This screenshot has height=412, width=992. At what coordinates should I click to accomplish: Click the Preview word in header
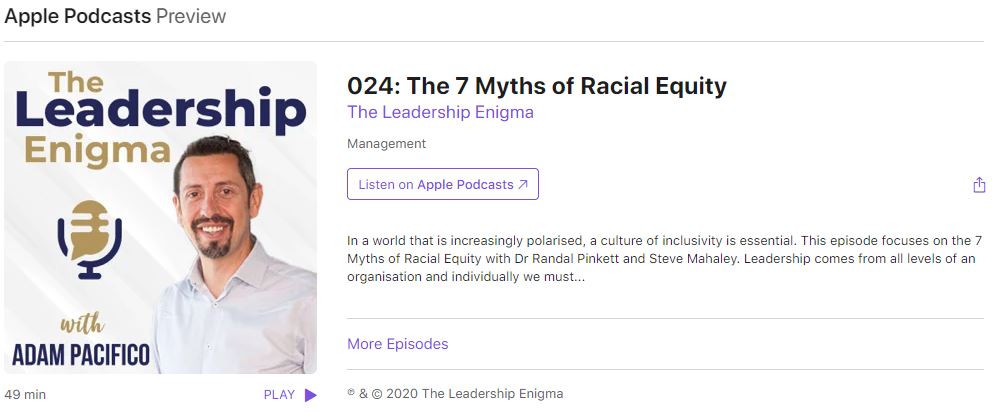191,16
